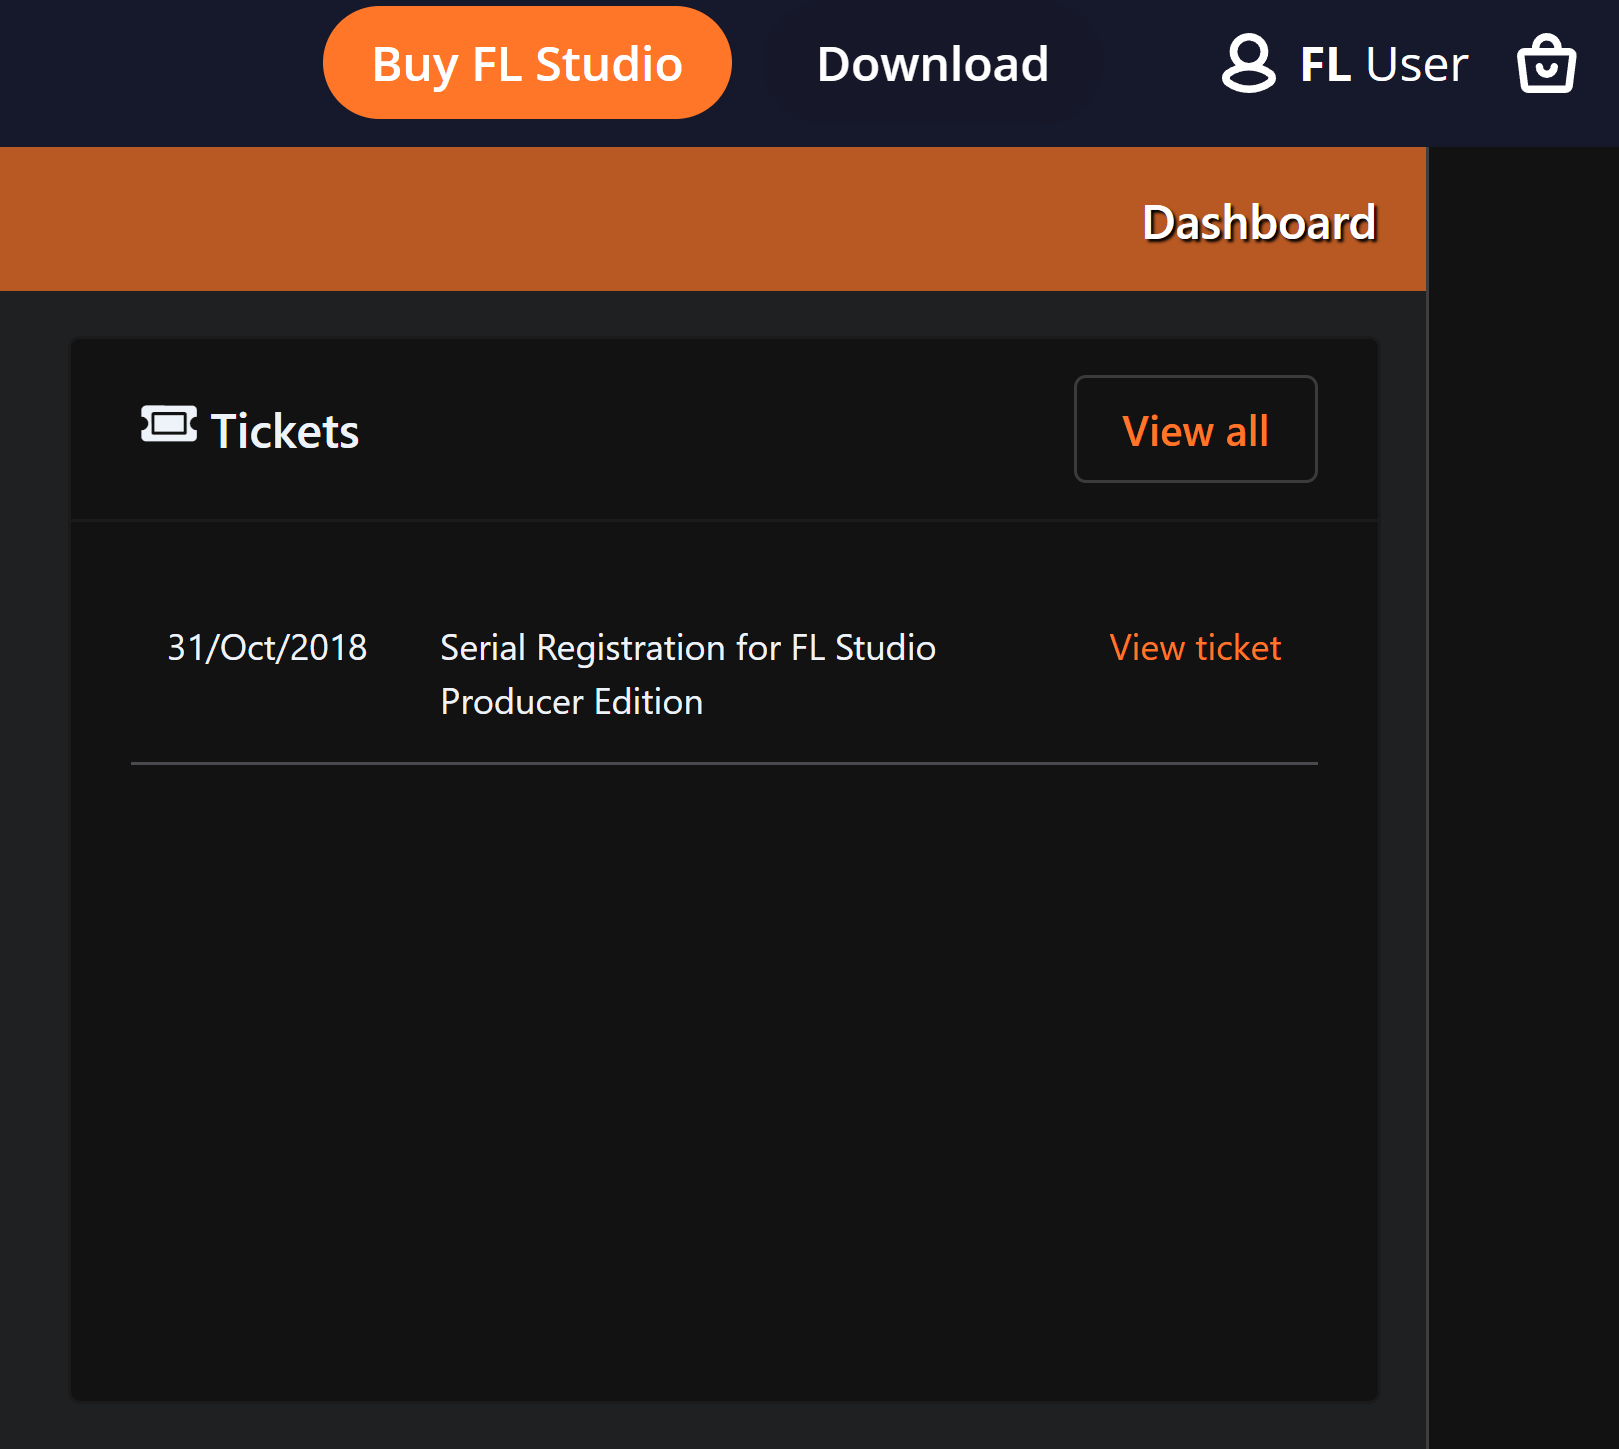Select the Dashboard header tab

click(1259, 221)
